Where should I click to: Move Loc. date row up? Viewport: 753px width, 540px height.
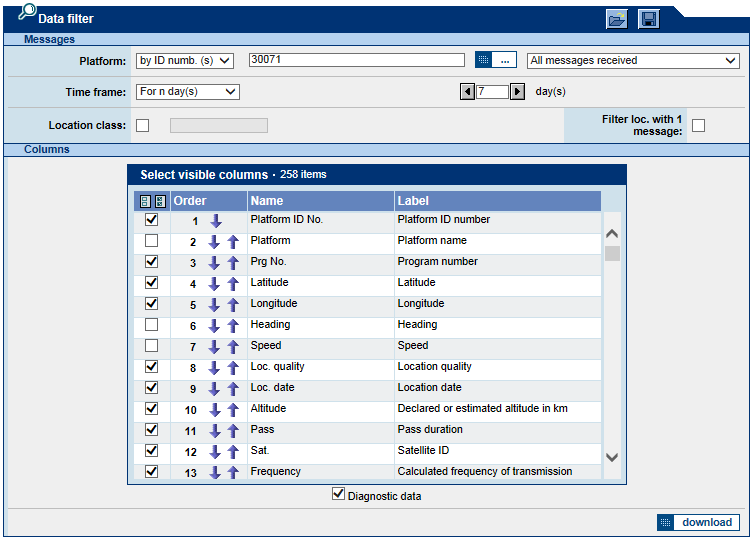(233, 389)
